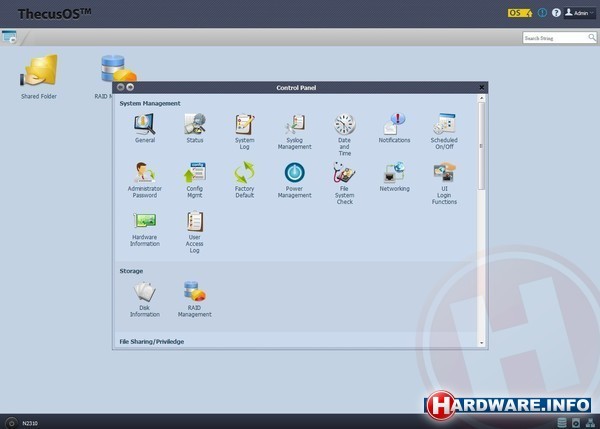
Task: Open the General settings icon
Action: click(145, 128)
